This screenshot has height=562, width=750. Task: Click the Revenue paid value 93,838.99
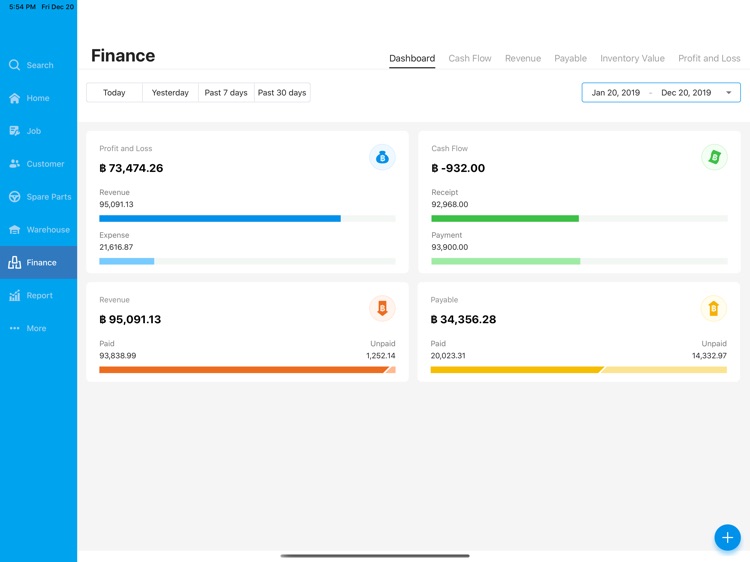click(118, 356)
